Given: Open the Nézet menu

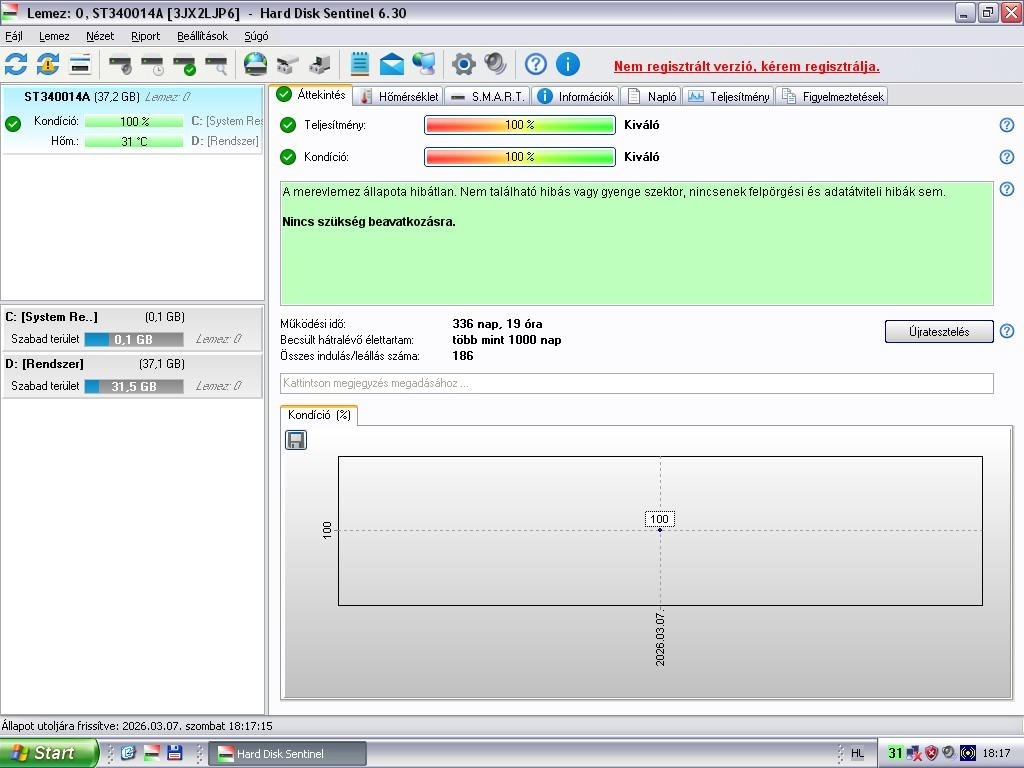Looking at the screenshot, I should [x=100, y=37].
